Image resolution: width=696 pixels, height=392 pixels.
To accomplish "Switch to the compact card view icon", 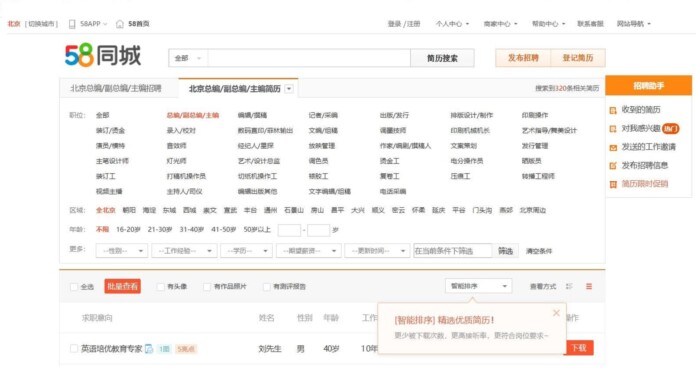I will pos(569,286).
